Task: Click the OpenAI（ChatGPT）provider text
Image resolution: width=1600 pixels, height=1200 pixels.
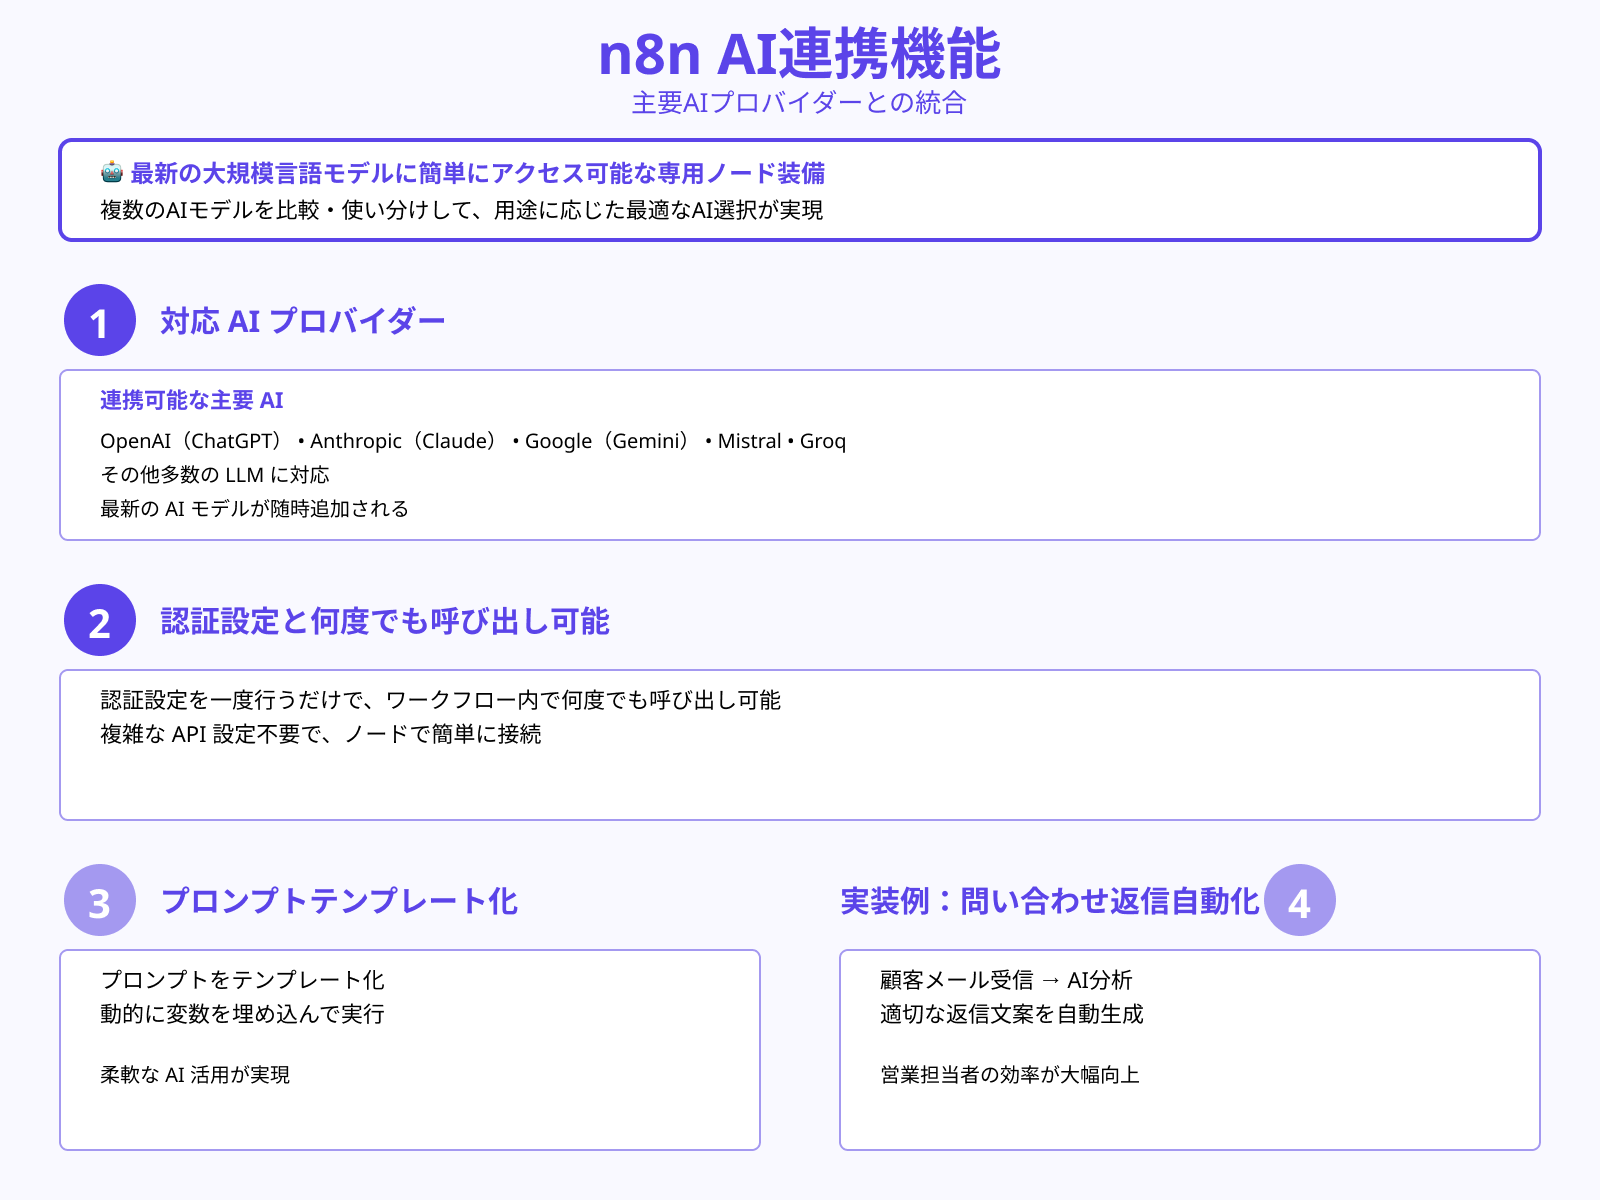Action: [190, 440]
